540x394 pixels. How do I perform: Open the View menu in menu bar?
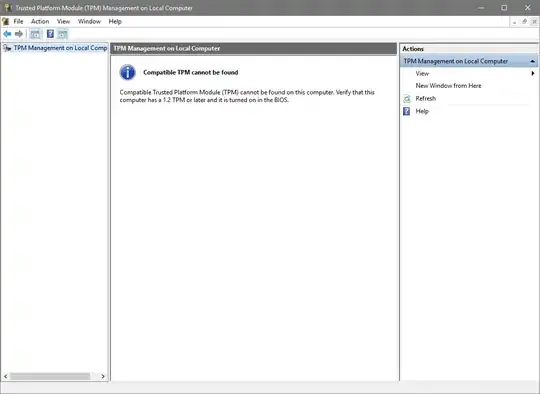point(63,21)
